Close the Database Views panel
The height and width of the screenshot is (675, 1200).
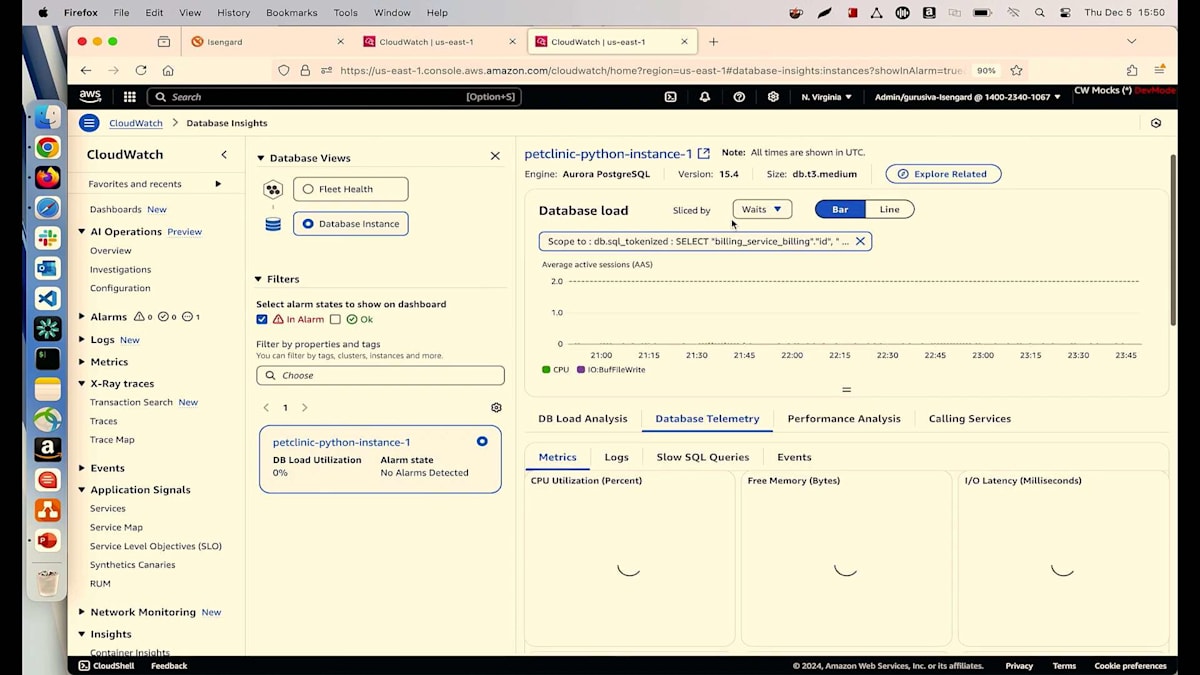click(x=495, y=156)
